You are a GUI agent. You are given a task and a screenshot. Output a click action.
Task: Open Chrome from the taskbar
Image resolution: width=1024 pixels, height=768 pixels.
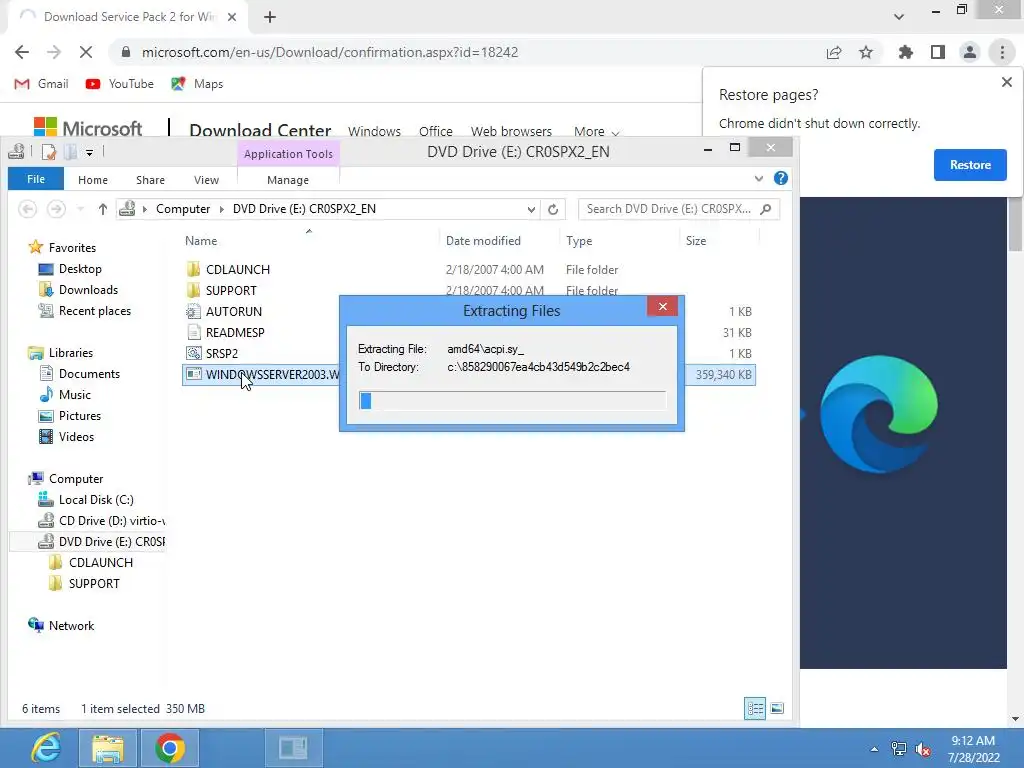coord(170,748)
